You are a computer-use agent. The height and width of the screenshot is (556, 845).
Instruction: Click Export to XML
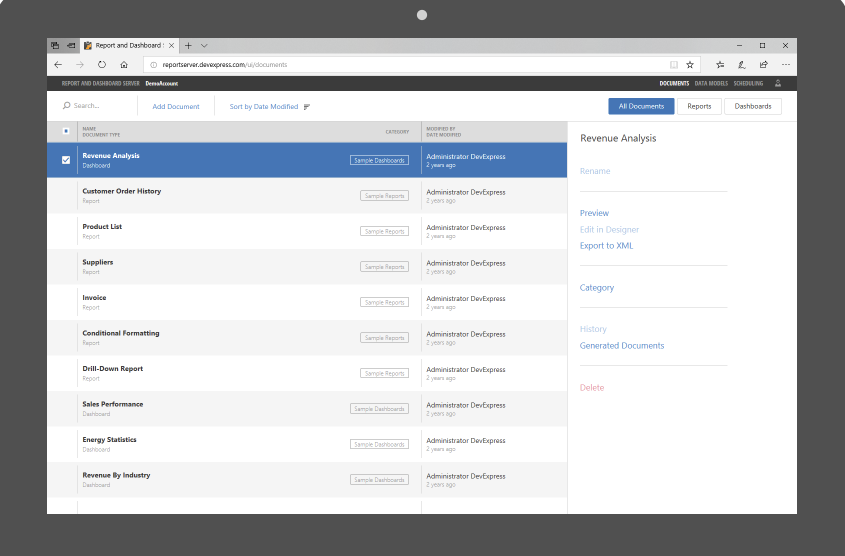click(606, 246)
